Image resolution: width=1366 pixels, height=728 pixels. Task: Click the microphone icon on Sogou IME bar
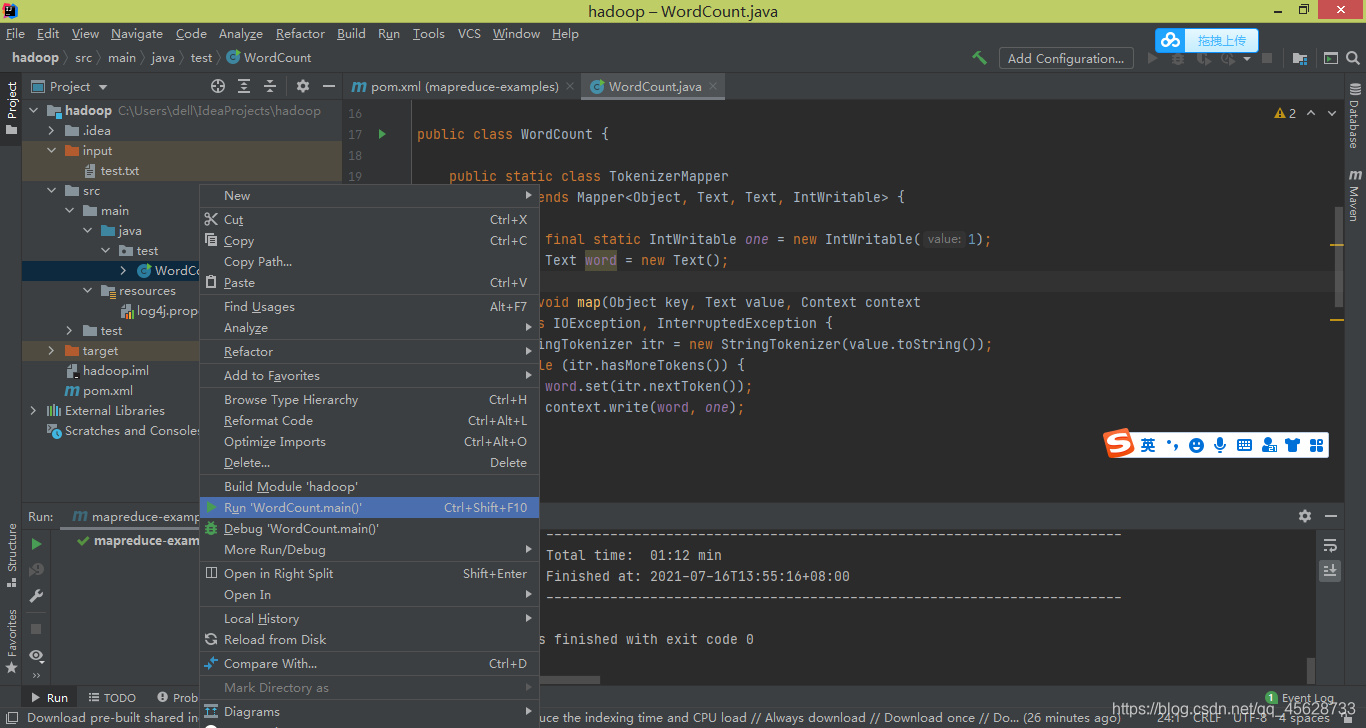tap(1220, 445)
